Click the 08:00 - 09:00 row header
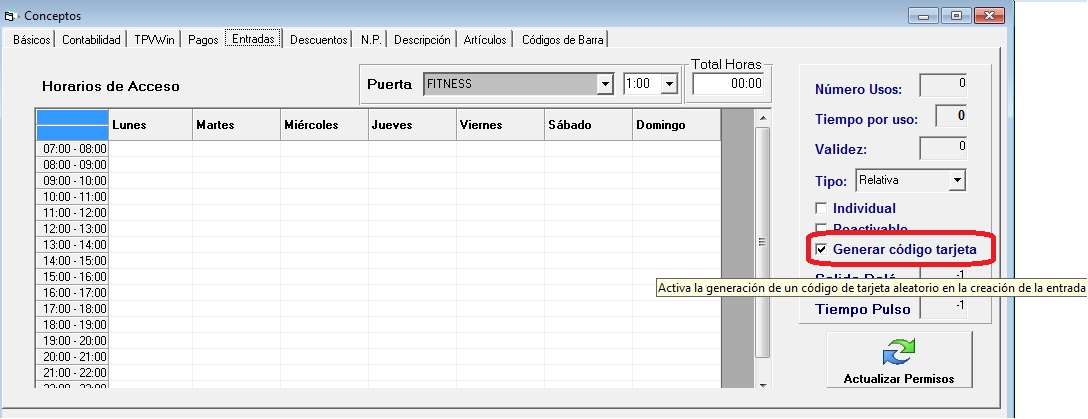Screen dimensions: 1088x419 (73, 164)
